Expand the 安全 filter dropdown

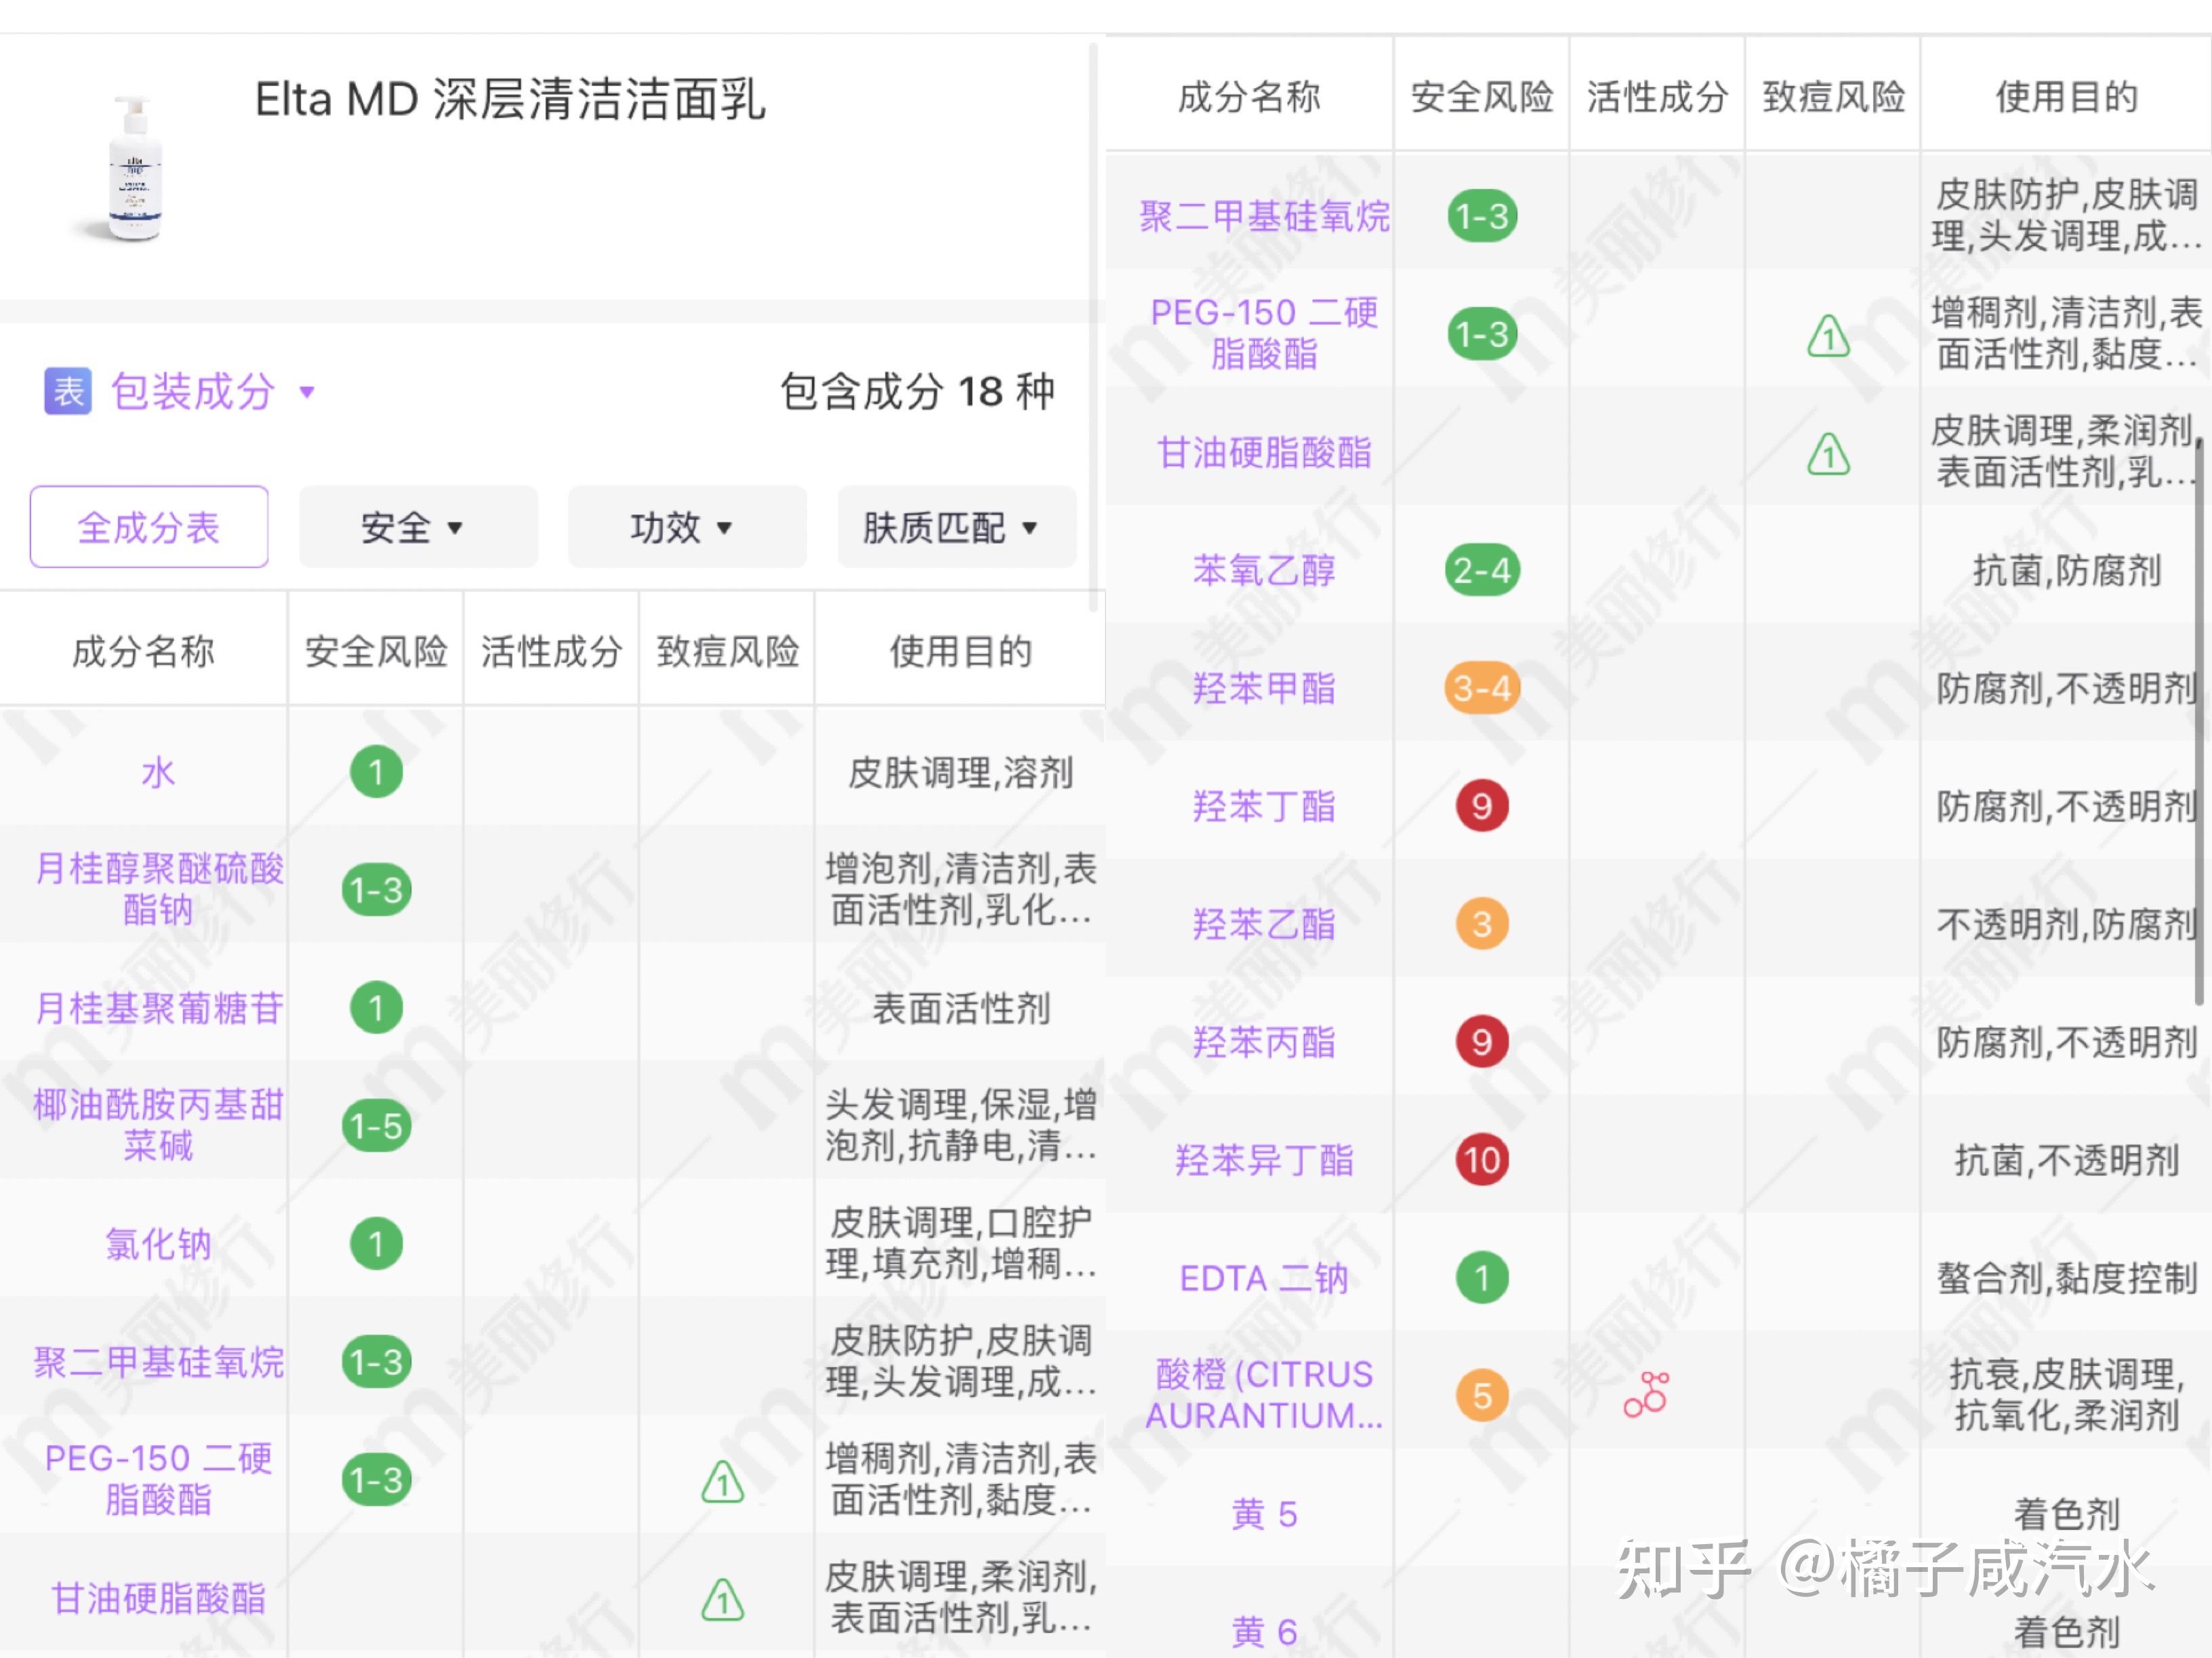click(x=418, y=527)
